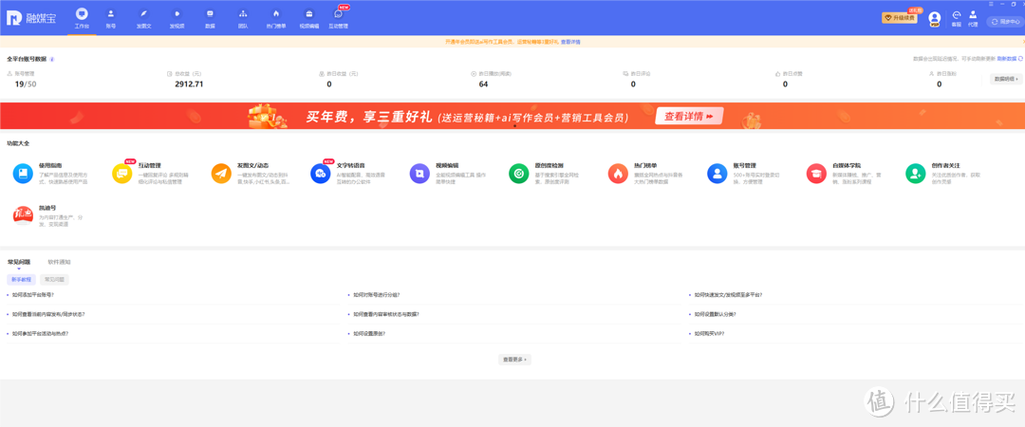Select the 新手教程 sub-tab
The height and width of the screenshot is (427, 1025).
(21, 279)
